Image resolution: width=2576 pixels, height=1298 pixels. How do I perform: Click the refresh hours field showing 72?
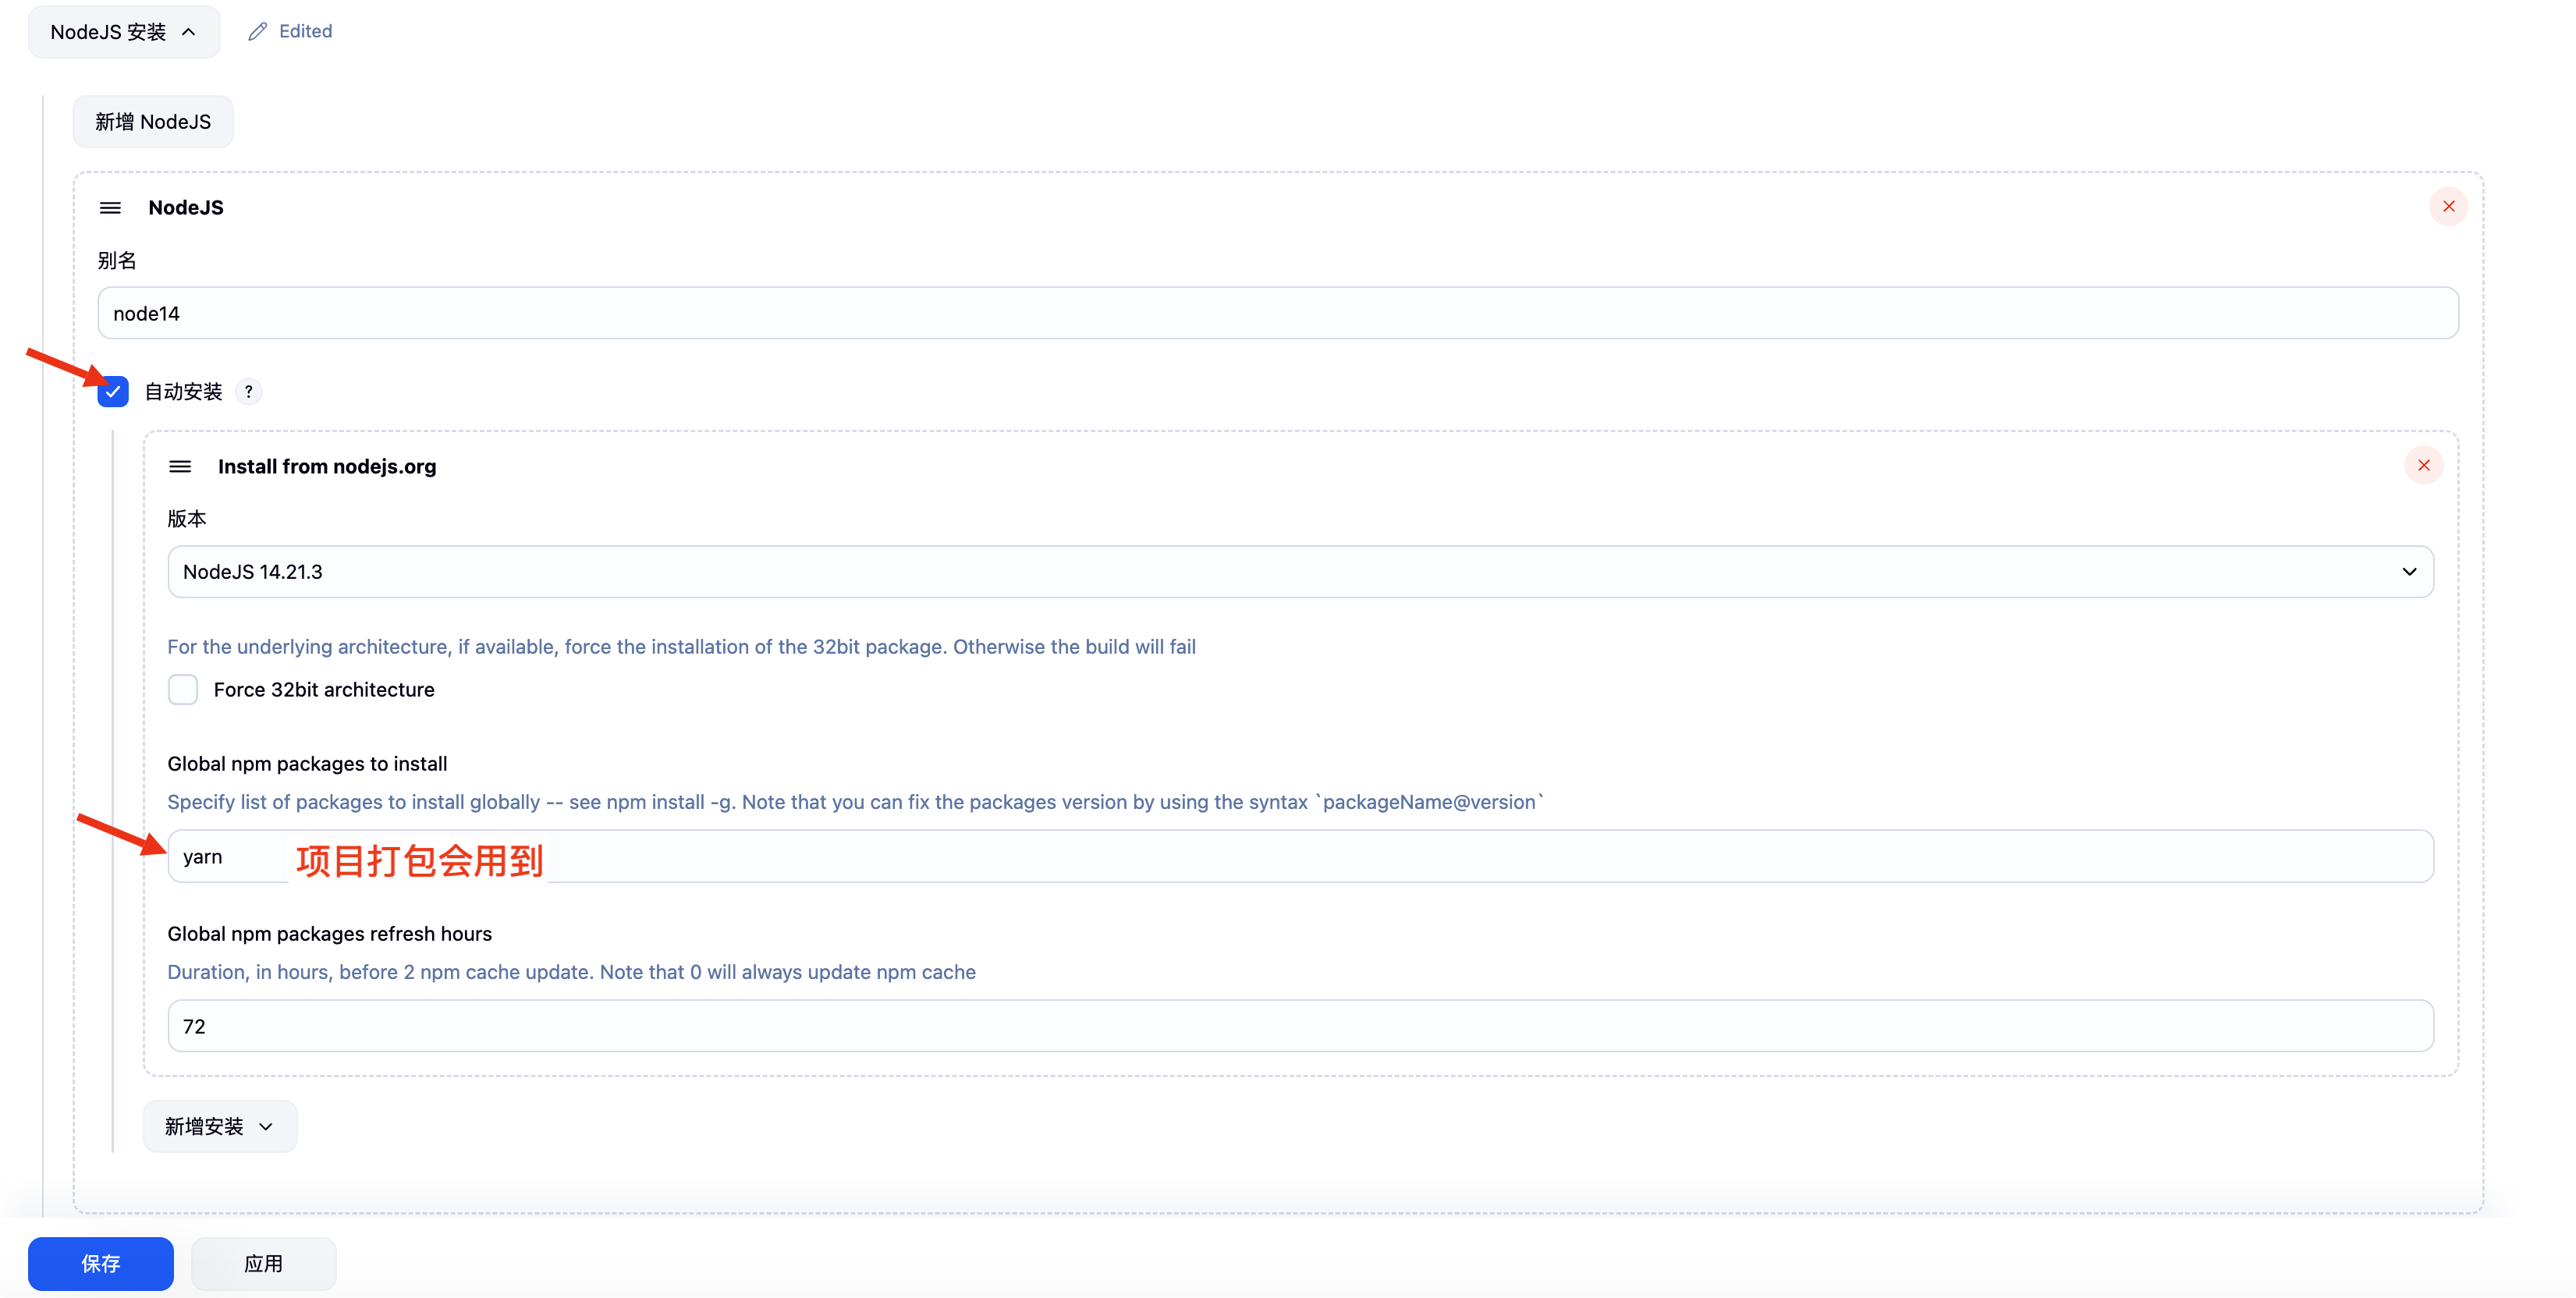1299,1026
